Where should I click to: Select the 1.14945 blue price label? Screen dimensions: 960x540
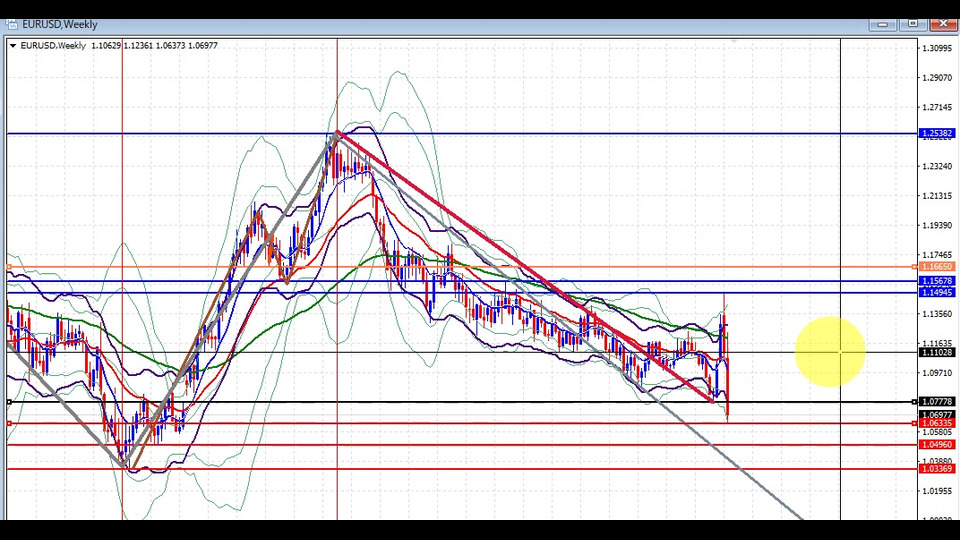coord(937,293)
